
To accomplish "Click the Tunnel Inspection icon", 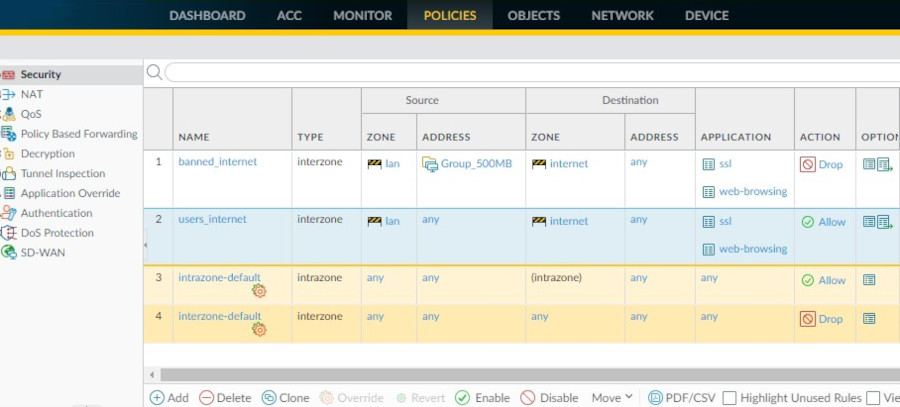I will [8, 173].
